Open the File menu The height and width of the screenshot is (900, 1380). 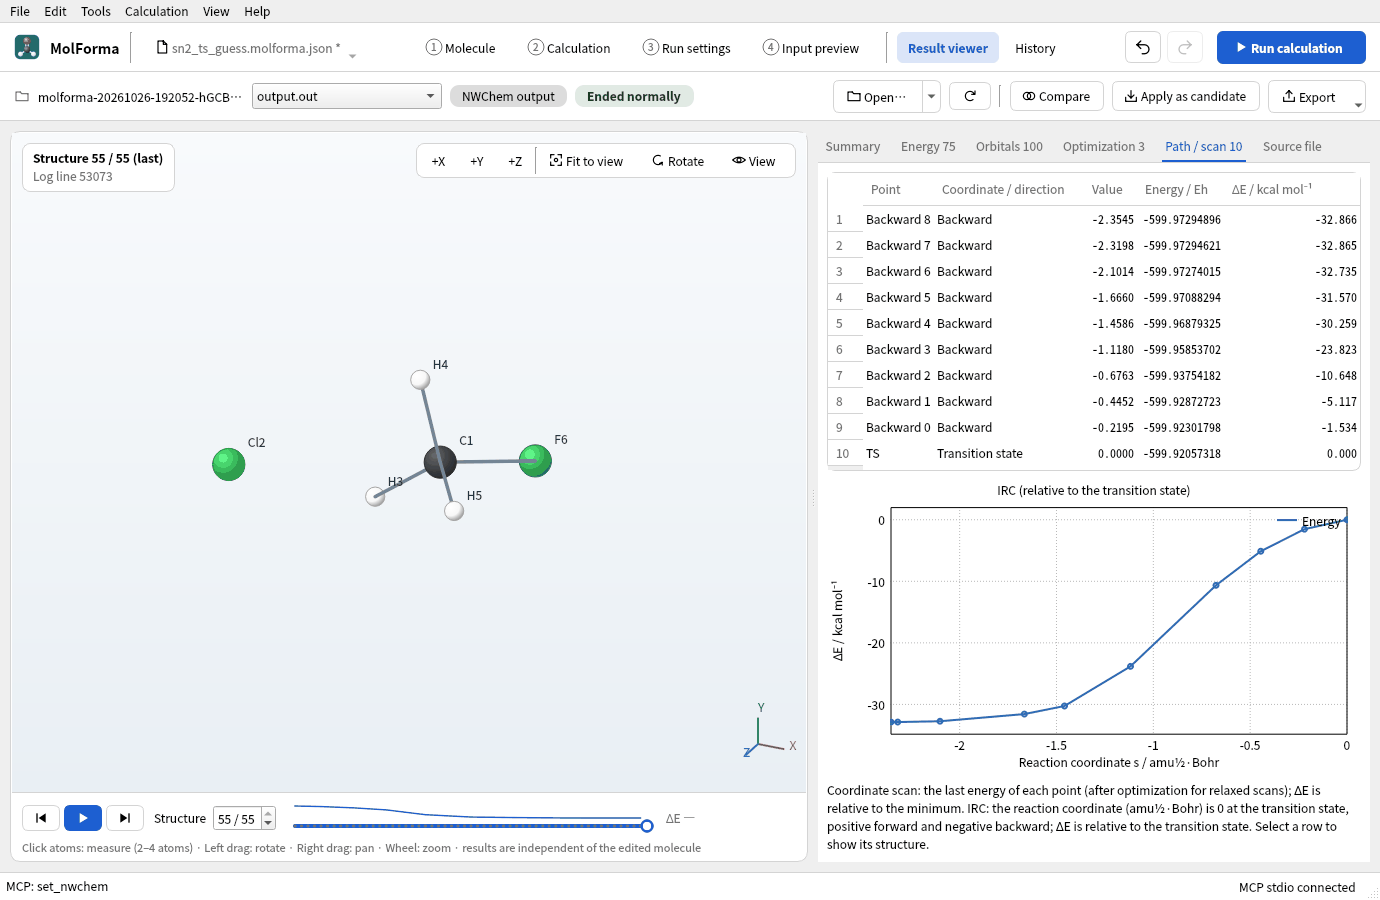[x=20, y=11]
